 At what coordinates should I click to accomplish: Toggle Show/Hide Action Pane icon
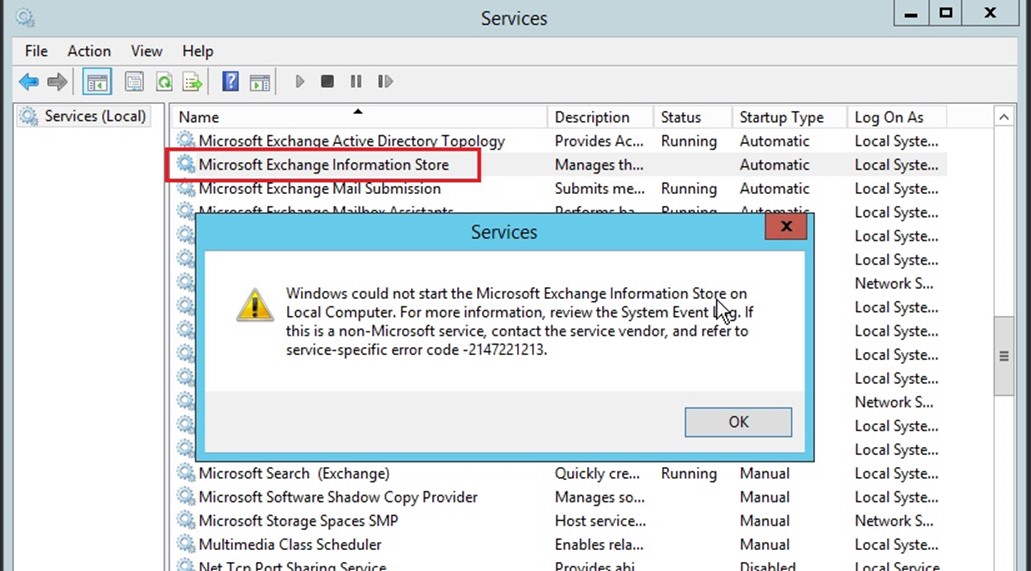click(260, 82)
